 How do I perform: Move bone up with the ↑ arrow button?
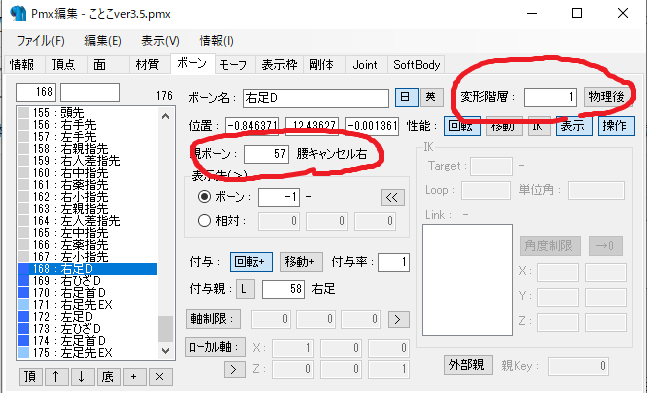pos(56,376)
